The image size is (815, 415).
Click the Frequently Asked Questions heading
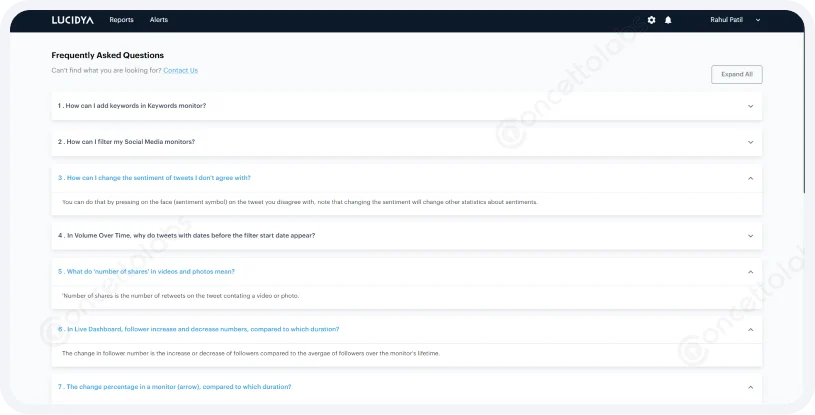click(x=108, y=55)
